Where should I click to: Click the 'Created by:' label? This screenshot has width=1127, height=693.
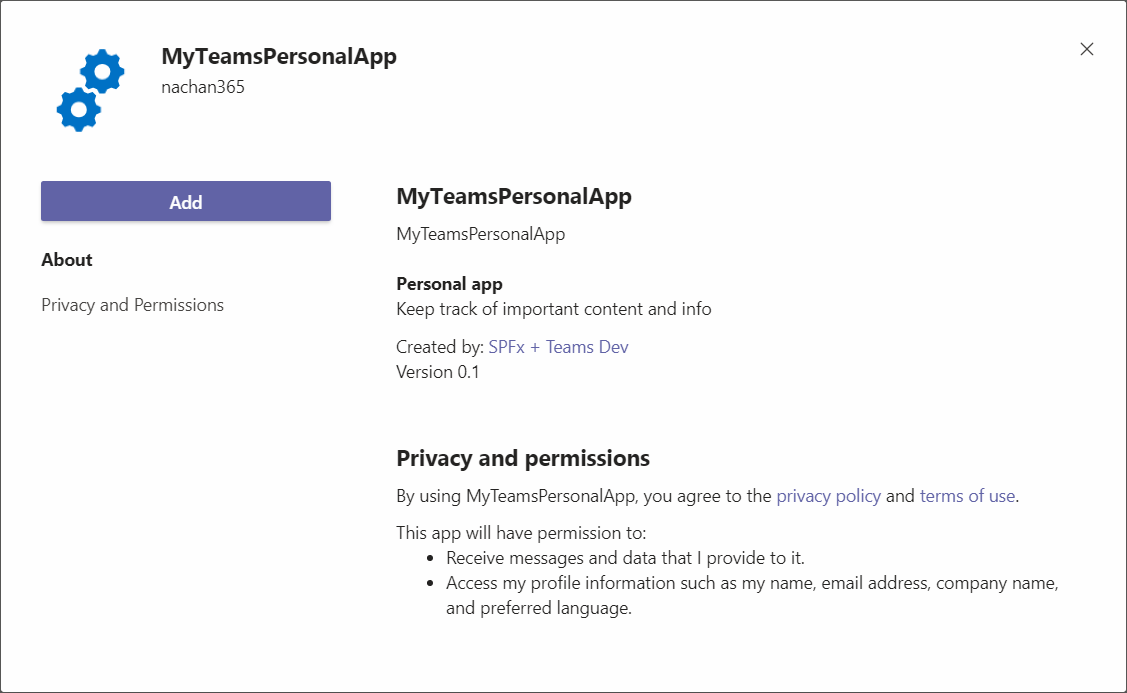(x=440, y=347)
